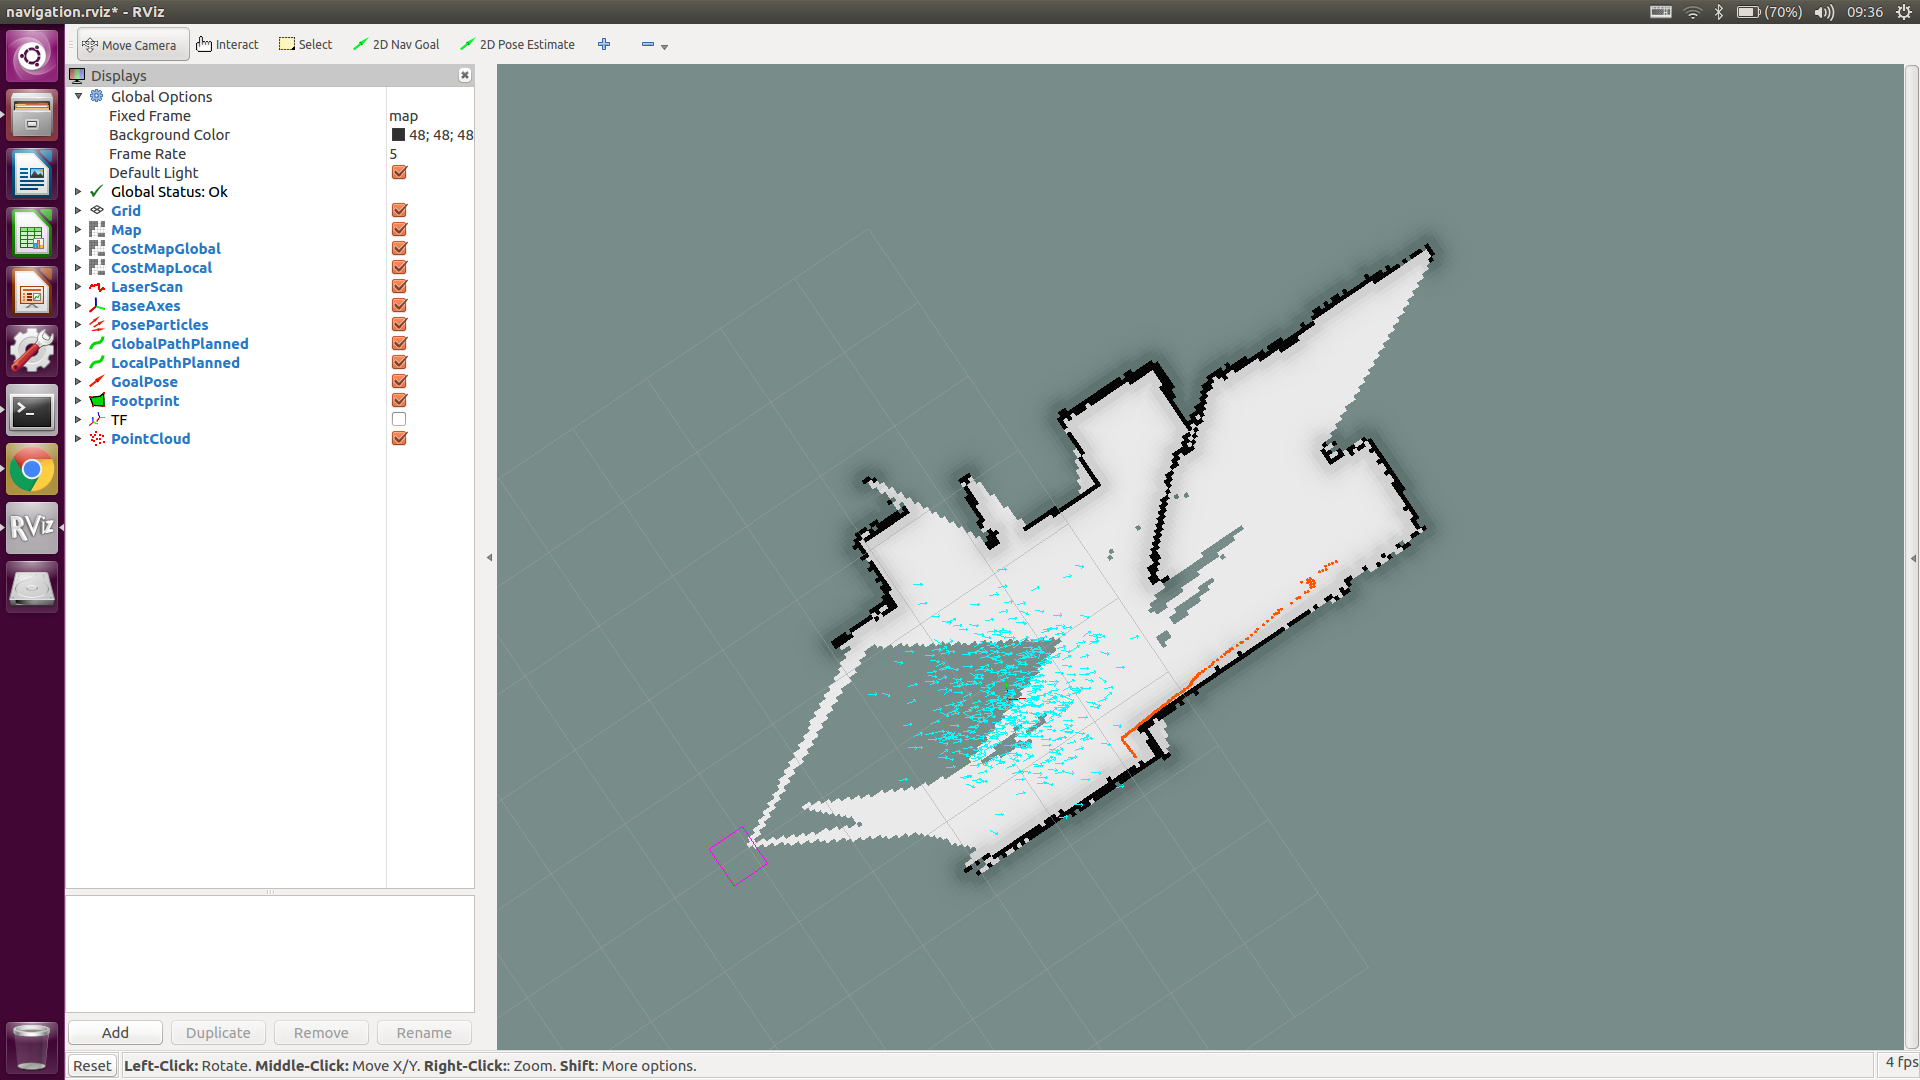Screen dimensions: 1920x1080
Task: Uncheck the CostMapGlobal display
Action: [399, 248]
